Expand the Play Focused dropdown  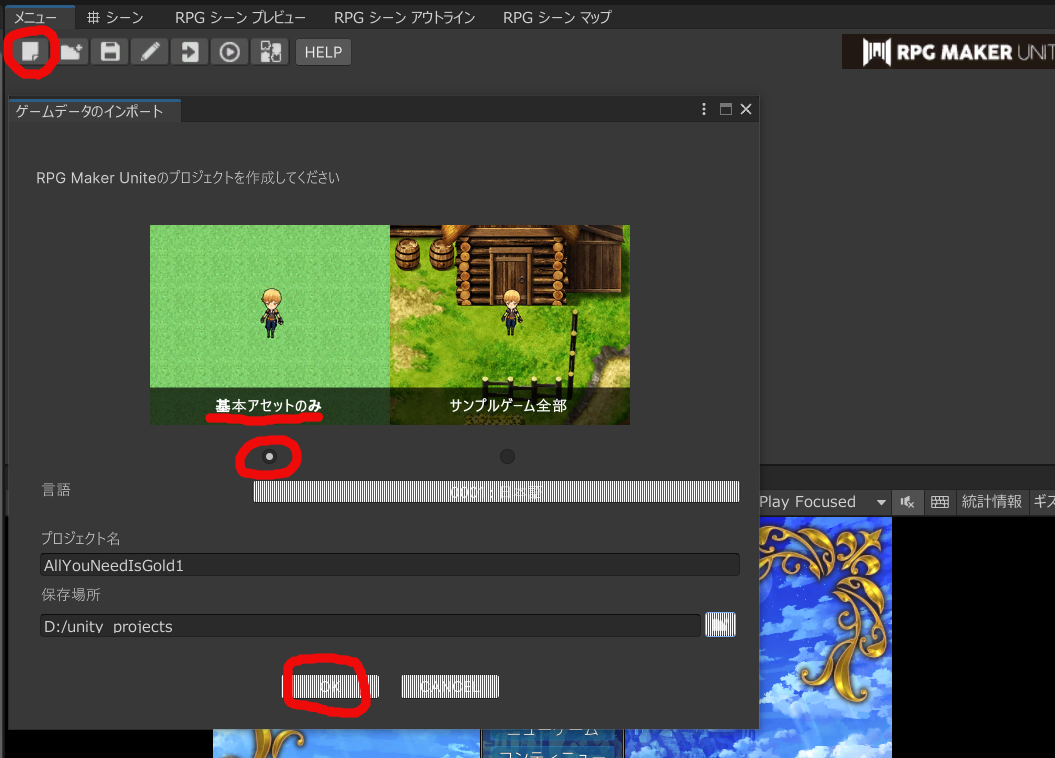click(x=881, y=502)
